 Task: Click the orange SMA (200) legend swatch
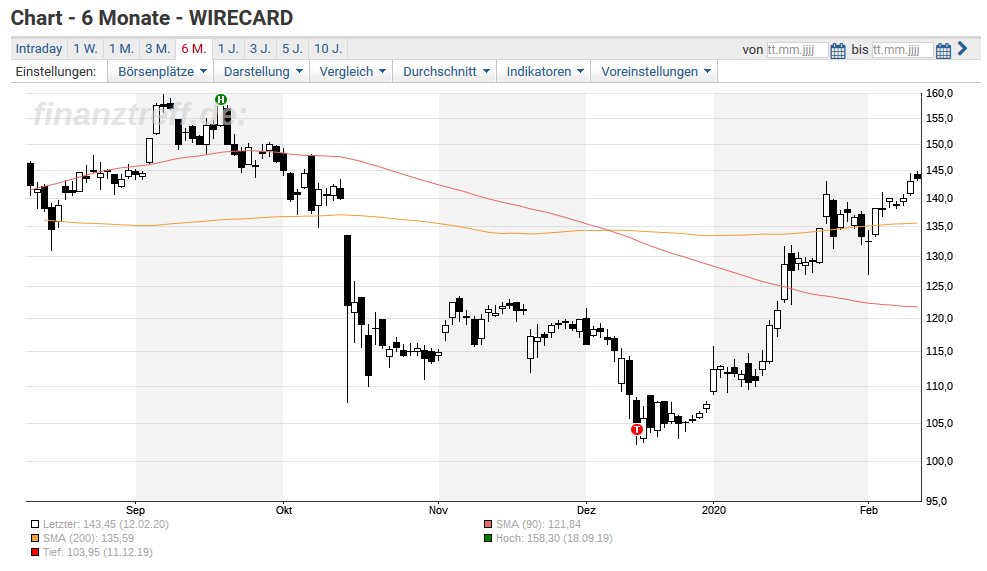(35, 538)
